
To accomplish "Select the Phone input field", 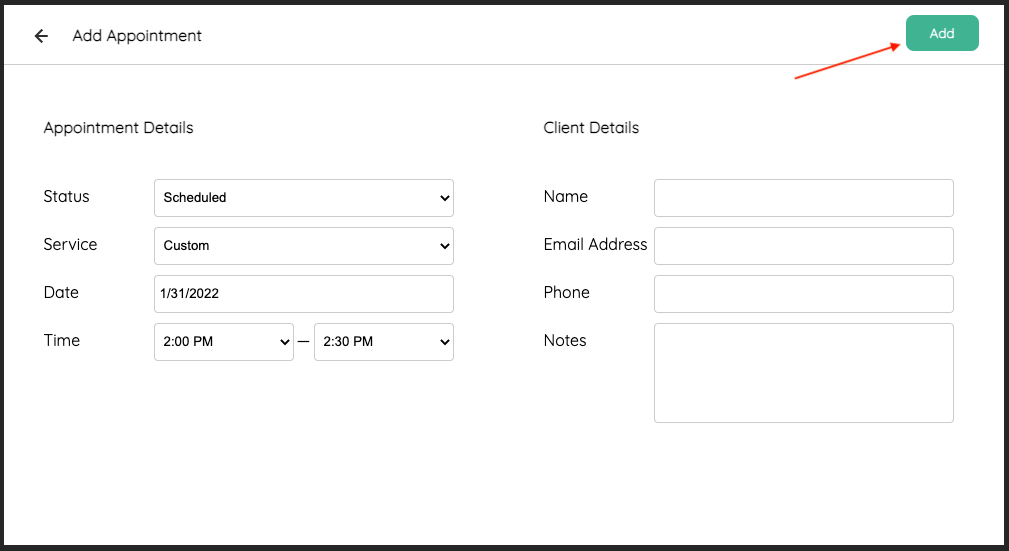I will (x=803, y=294).
